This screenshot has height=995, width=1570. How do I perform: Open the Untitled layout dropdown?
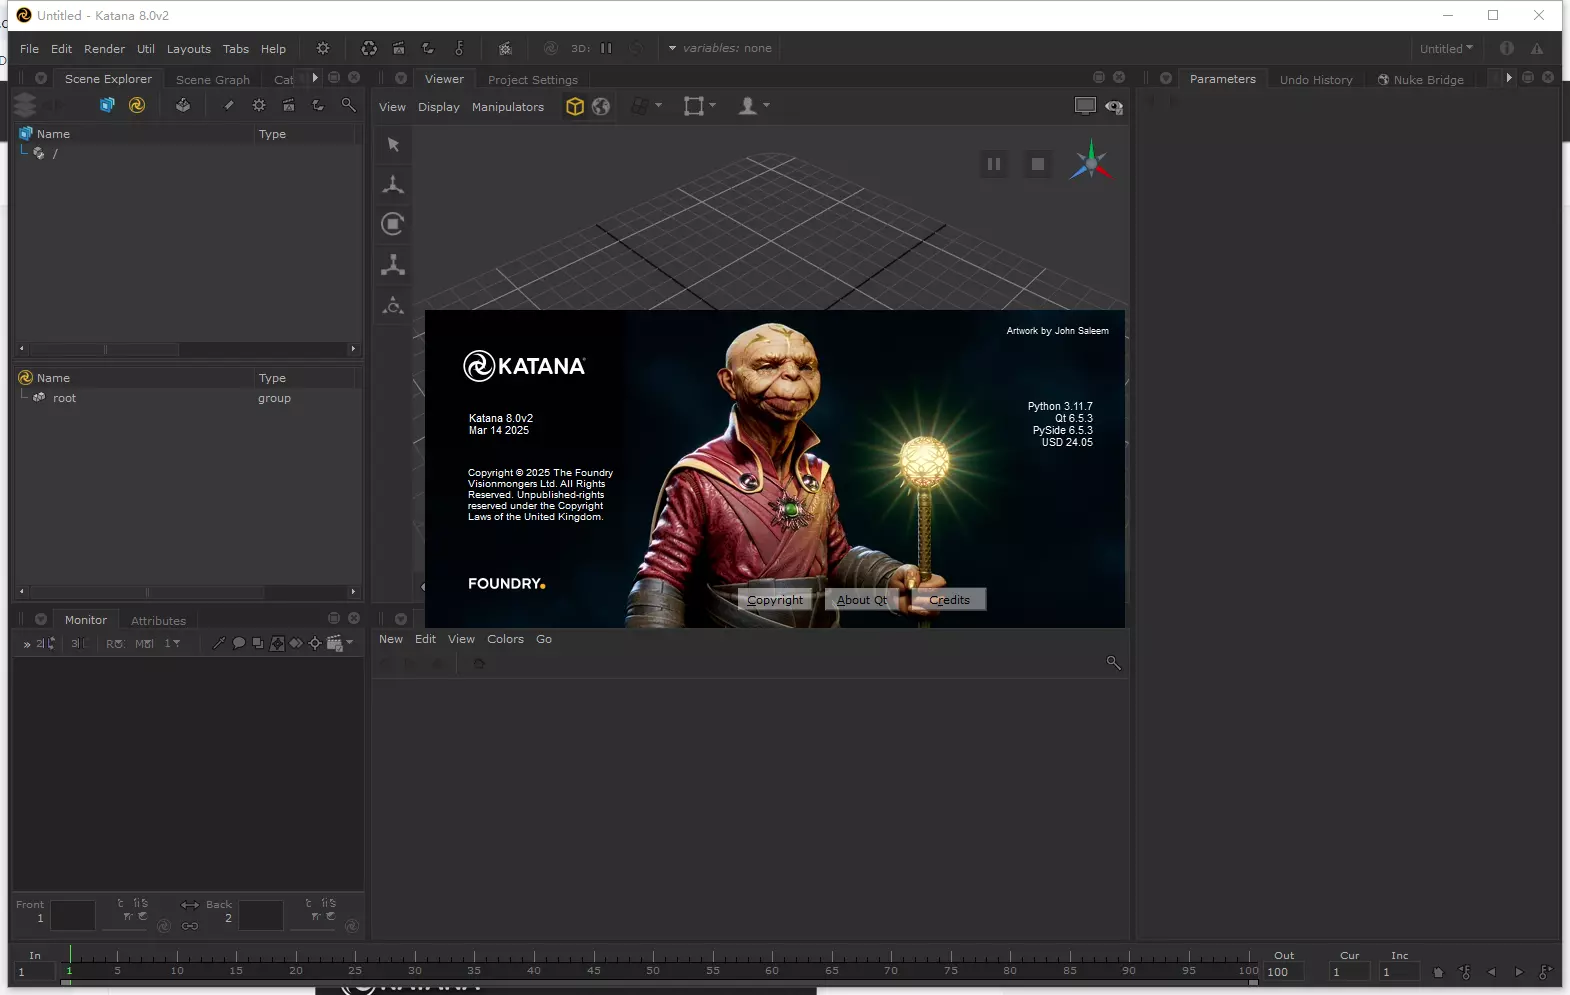1446,48
